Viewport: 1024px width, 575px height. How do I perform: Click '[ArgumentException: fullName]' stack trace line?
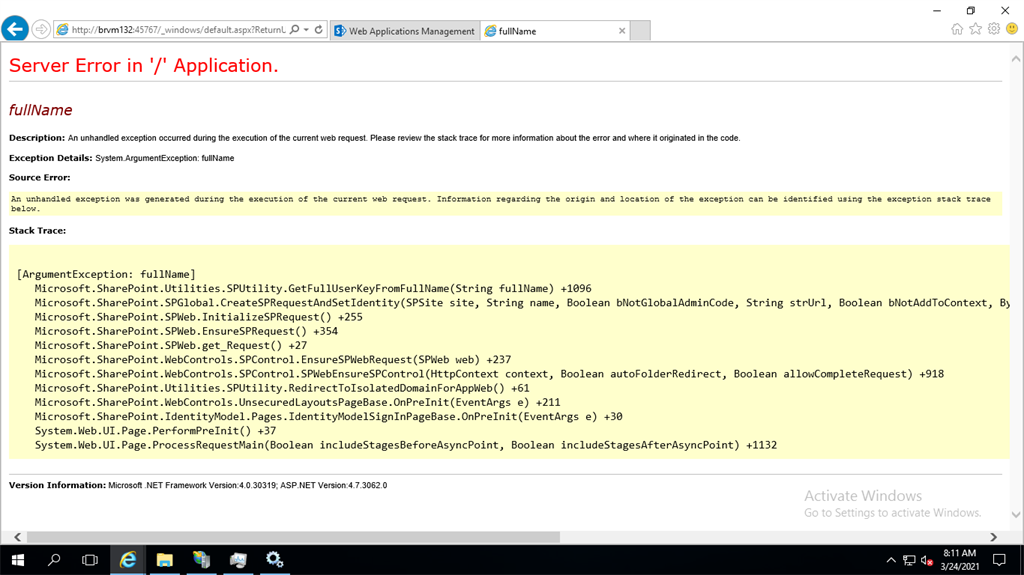click(106, 274)
